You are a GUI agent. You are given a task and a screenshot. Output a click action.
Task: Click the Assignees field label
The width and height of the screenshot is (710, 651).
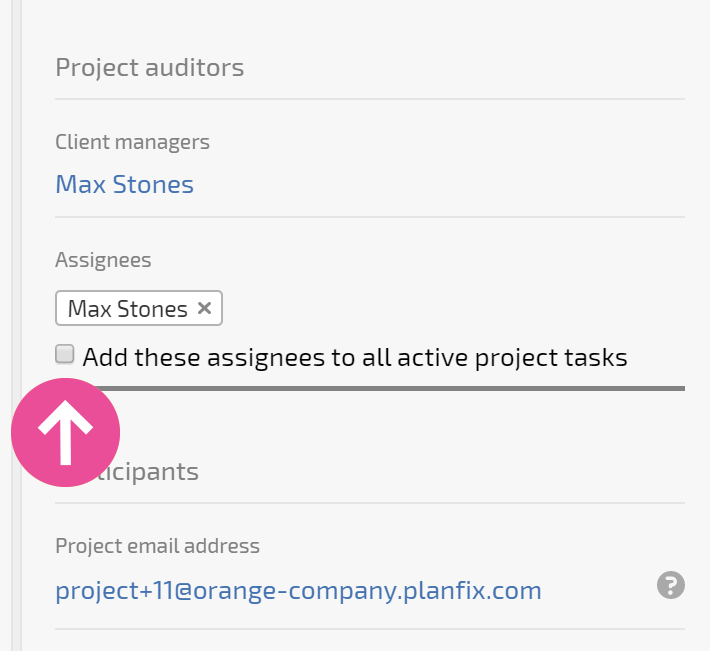coord(103,260)
